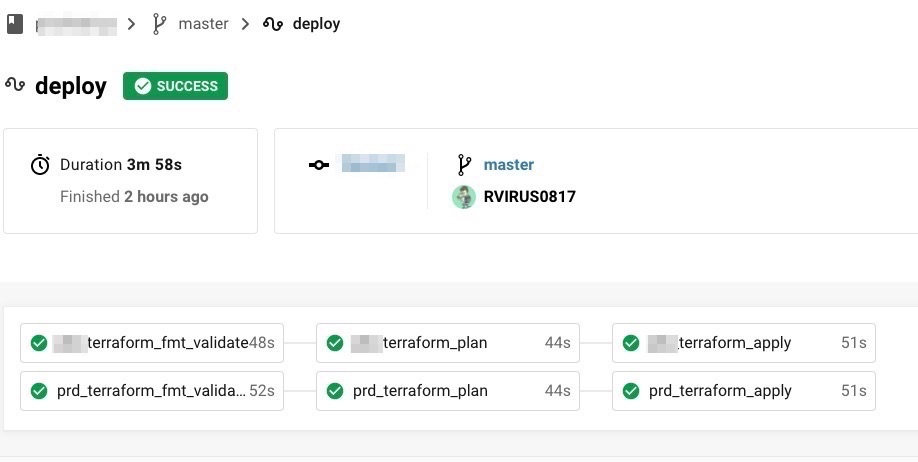Open the master branch link
Image resolution: width=918 pixels, height=462 pixels.
[508, 165]
